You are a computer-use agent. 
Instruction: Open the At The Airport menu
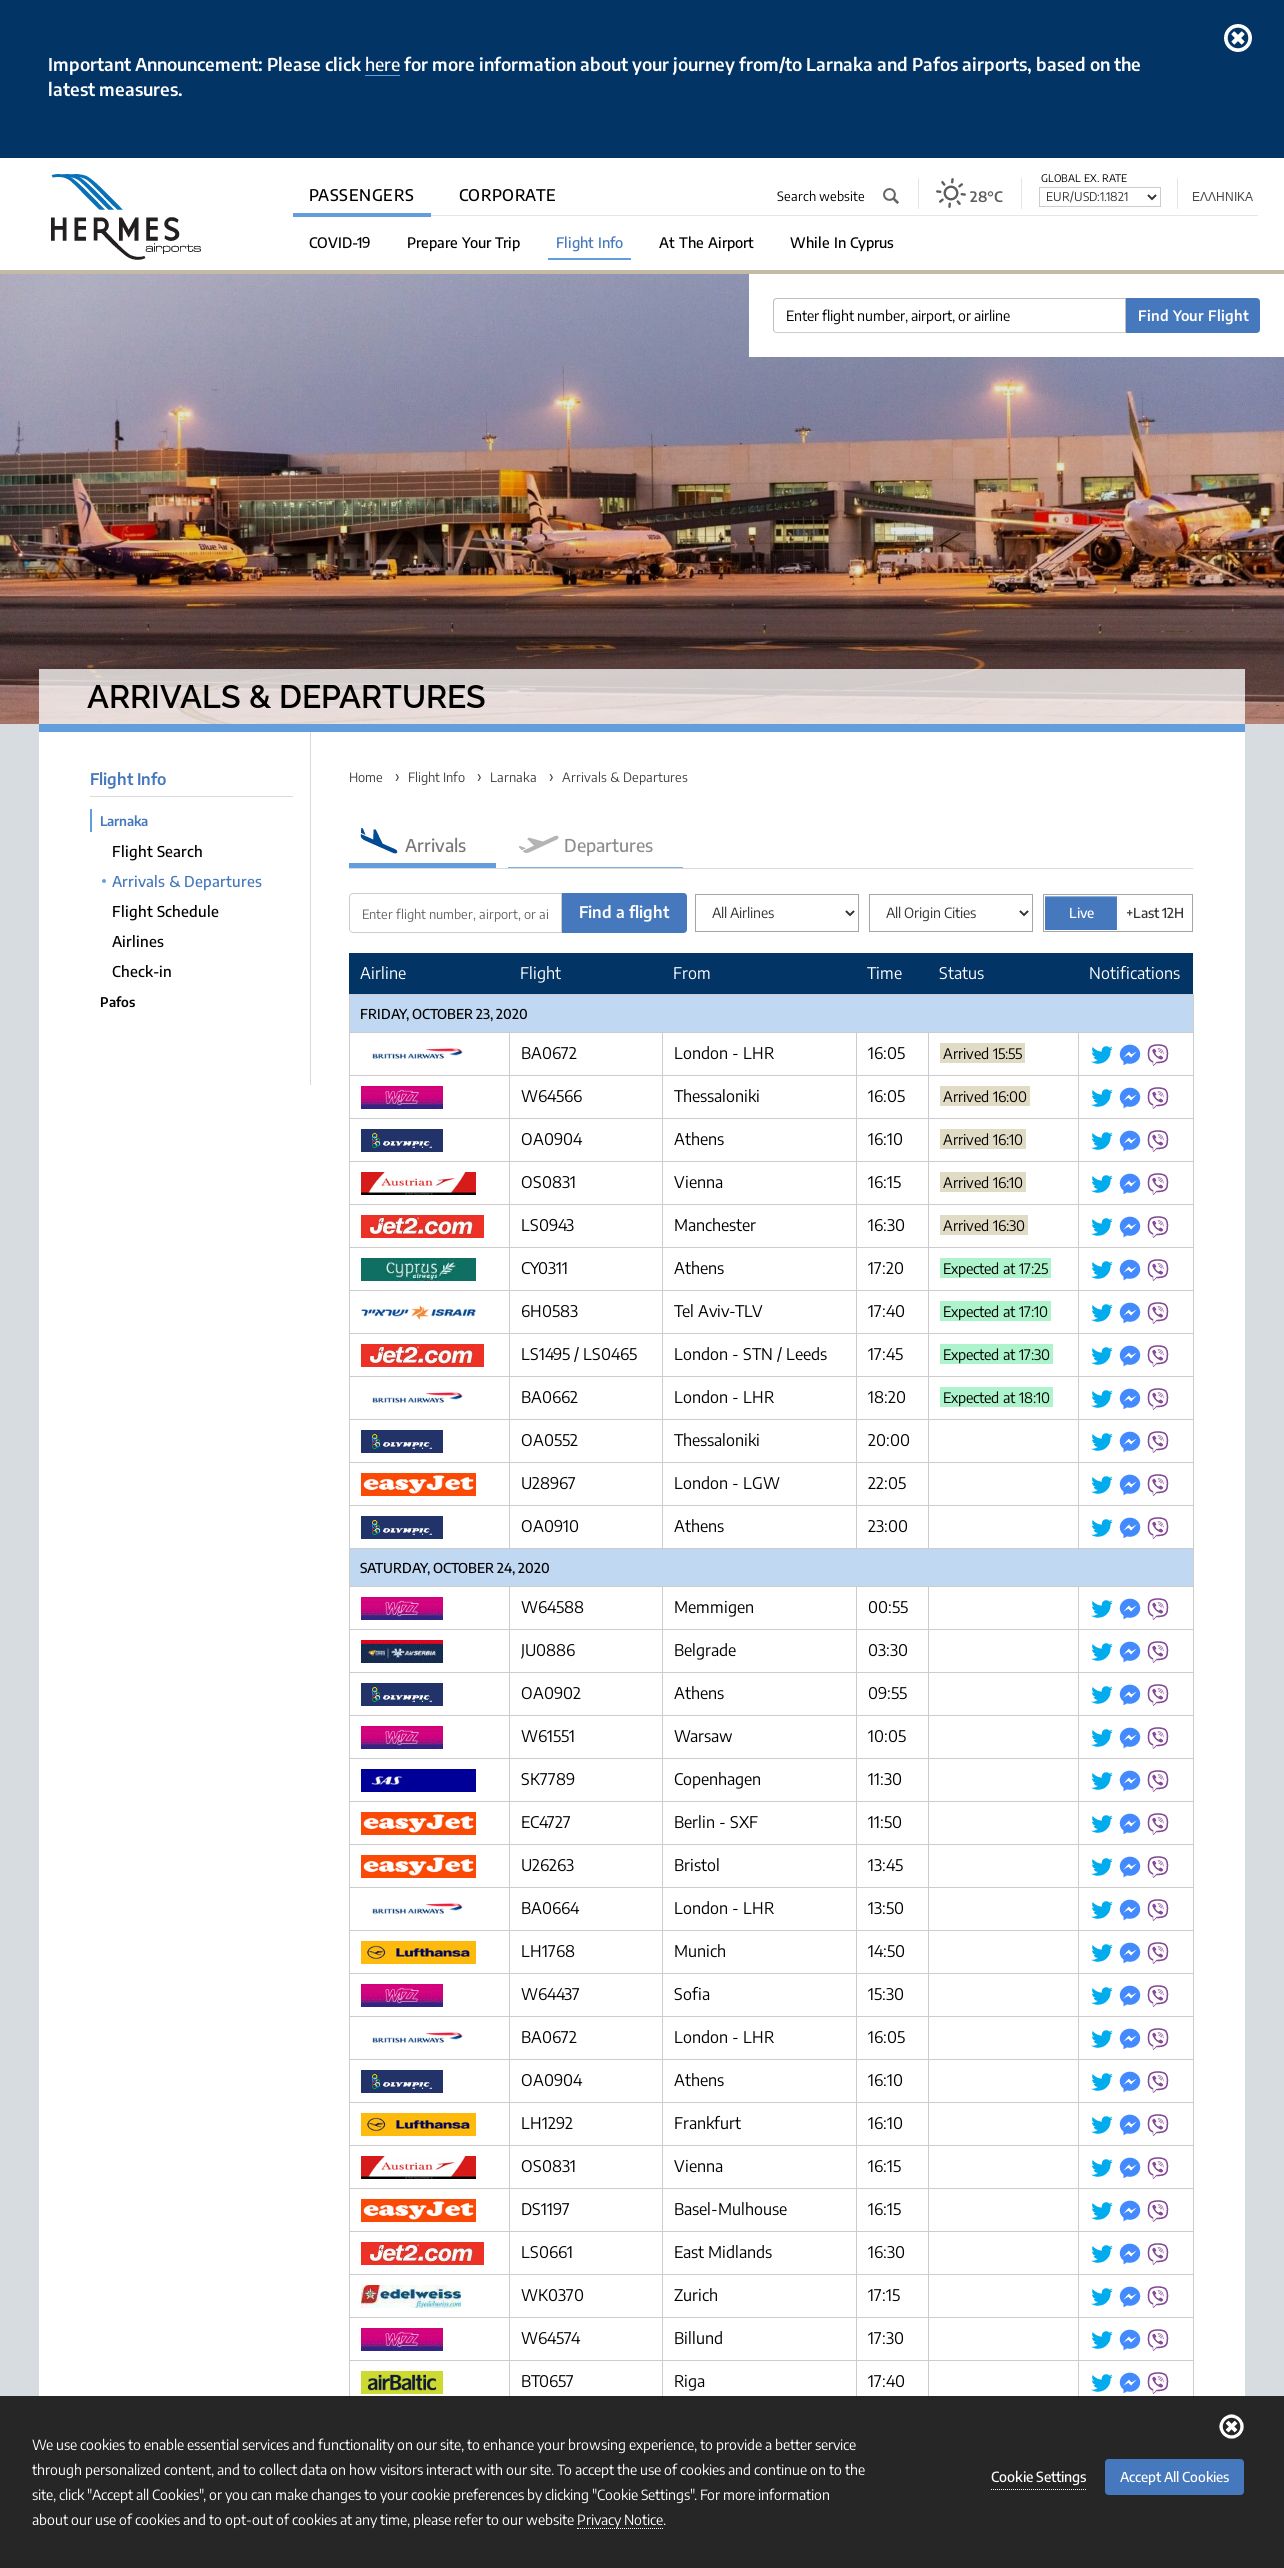point(706,243)
